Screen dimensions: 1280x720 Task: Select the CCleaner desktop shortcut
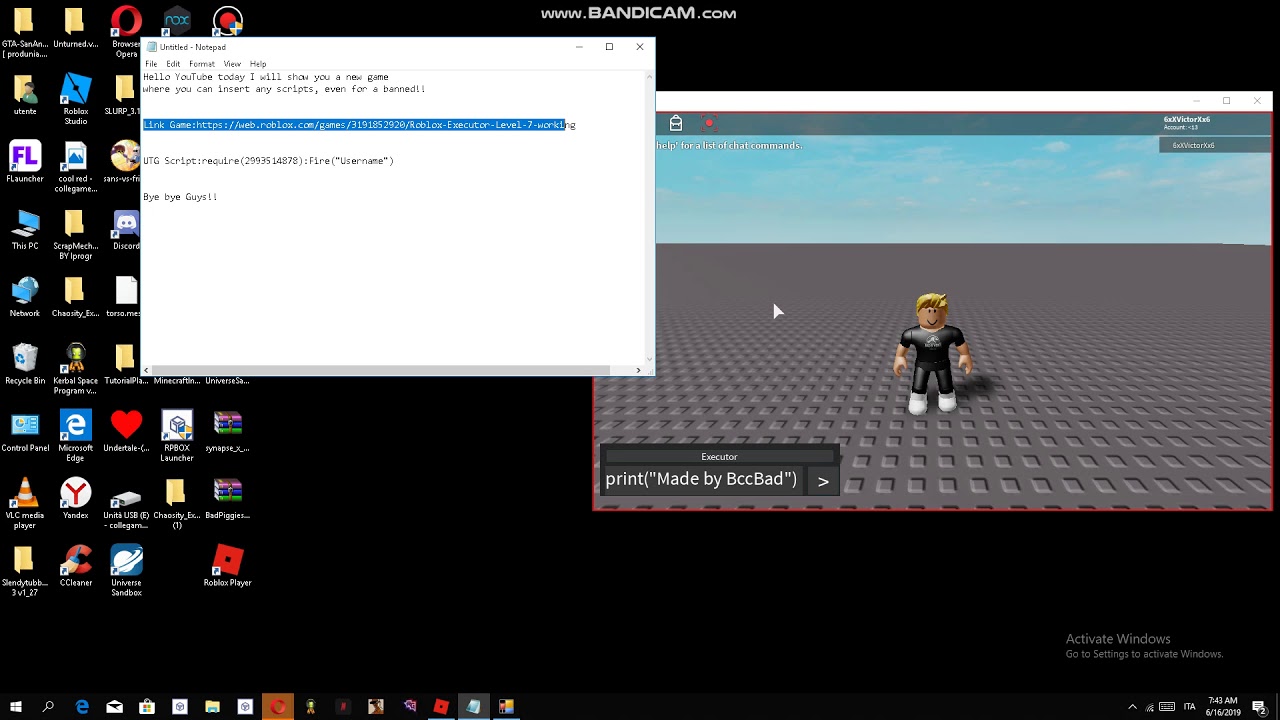75,565
